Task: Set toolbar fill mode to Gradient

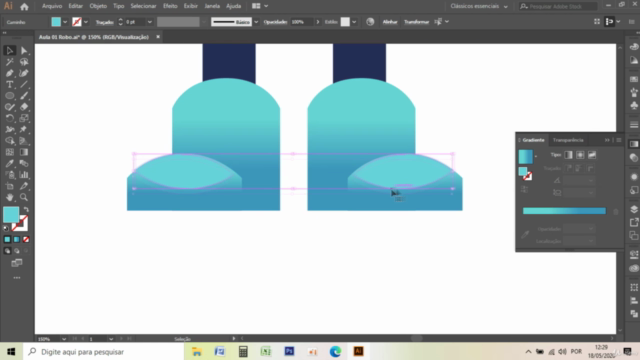Action: tap(17, 240)
